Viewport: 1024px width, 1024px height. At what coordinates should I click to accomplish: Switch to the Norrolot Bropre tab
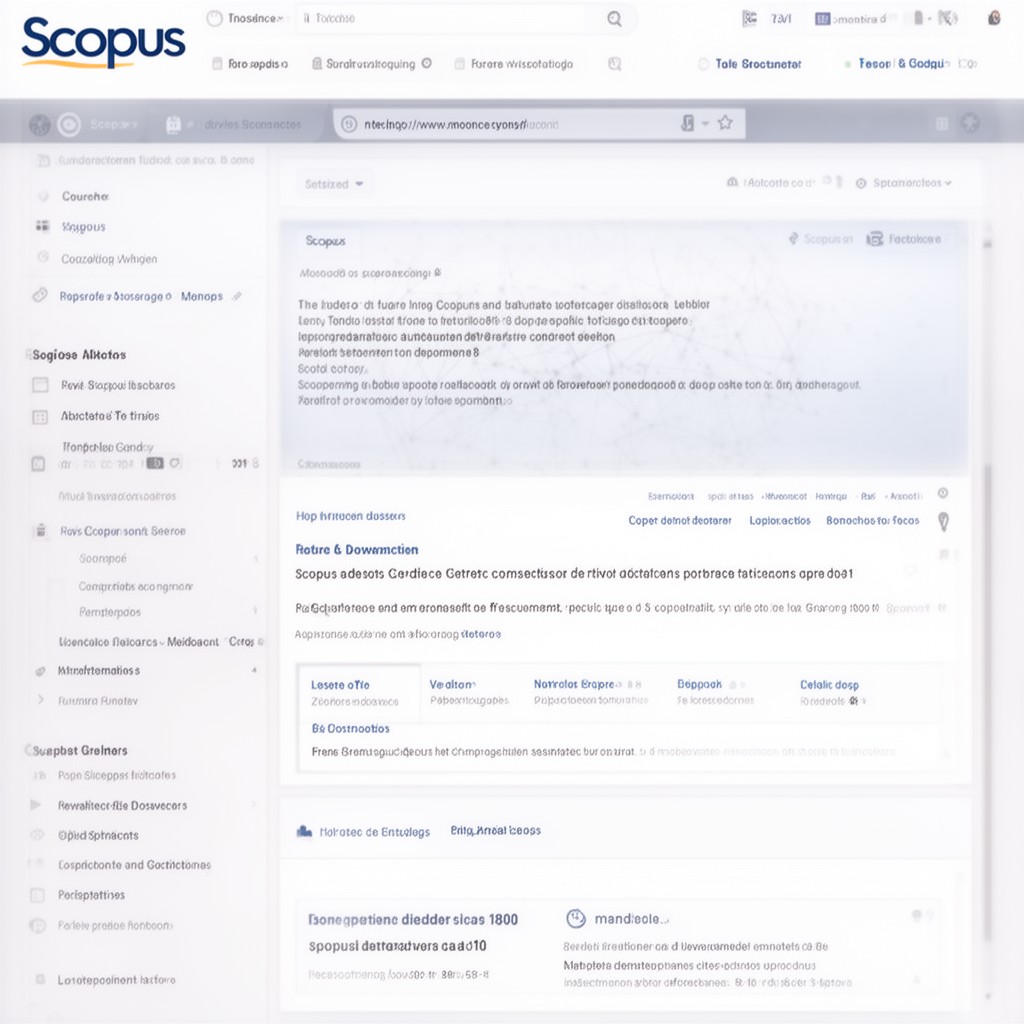tap(591, 692)
